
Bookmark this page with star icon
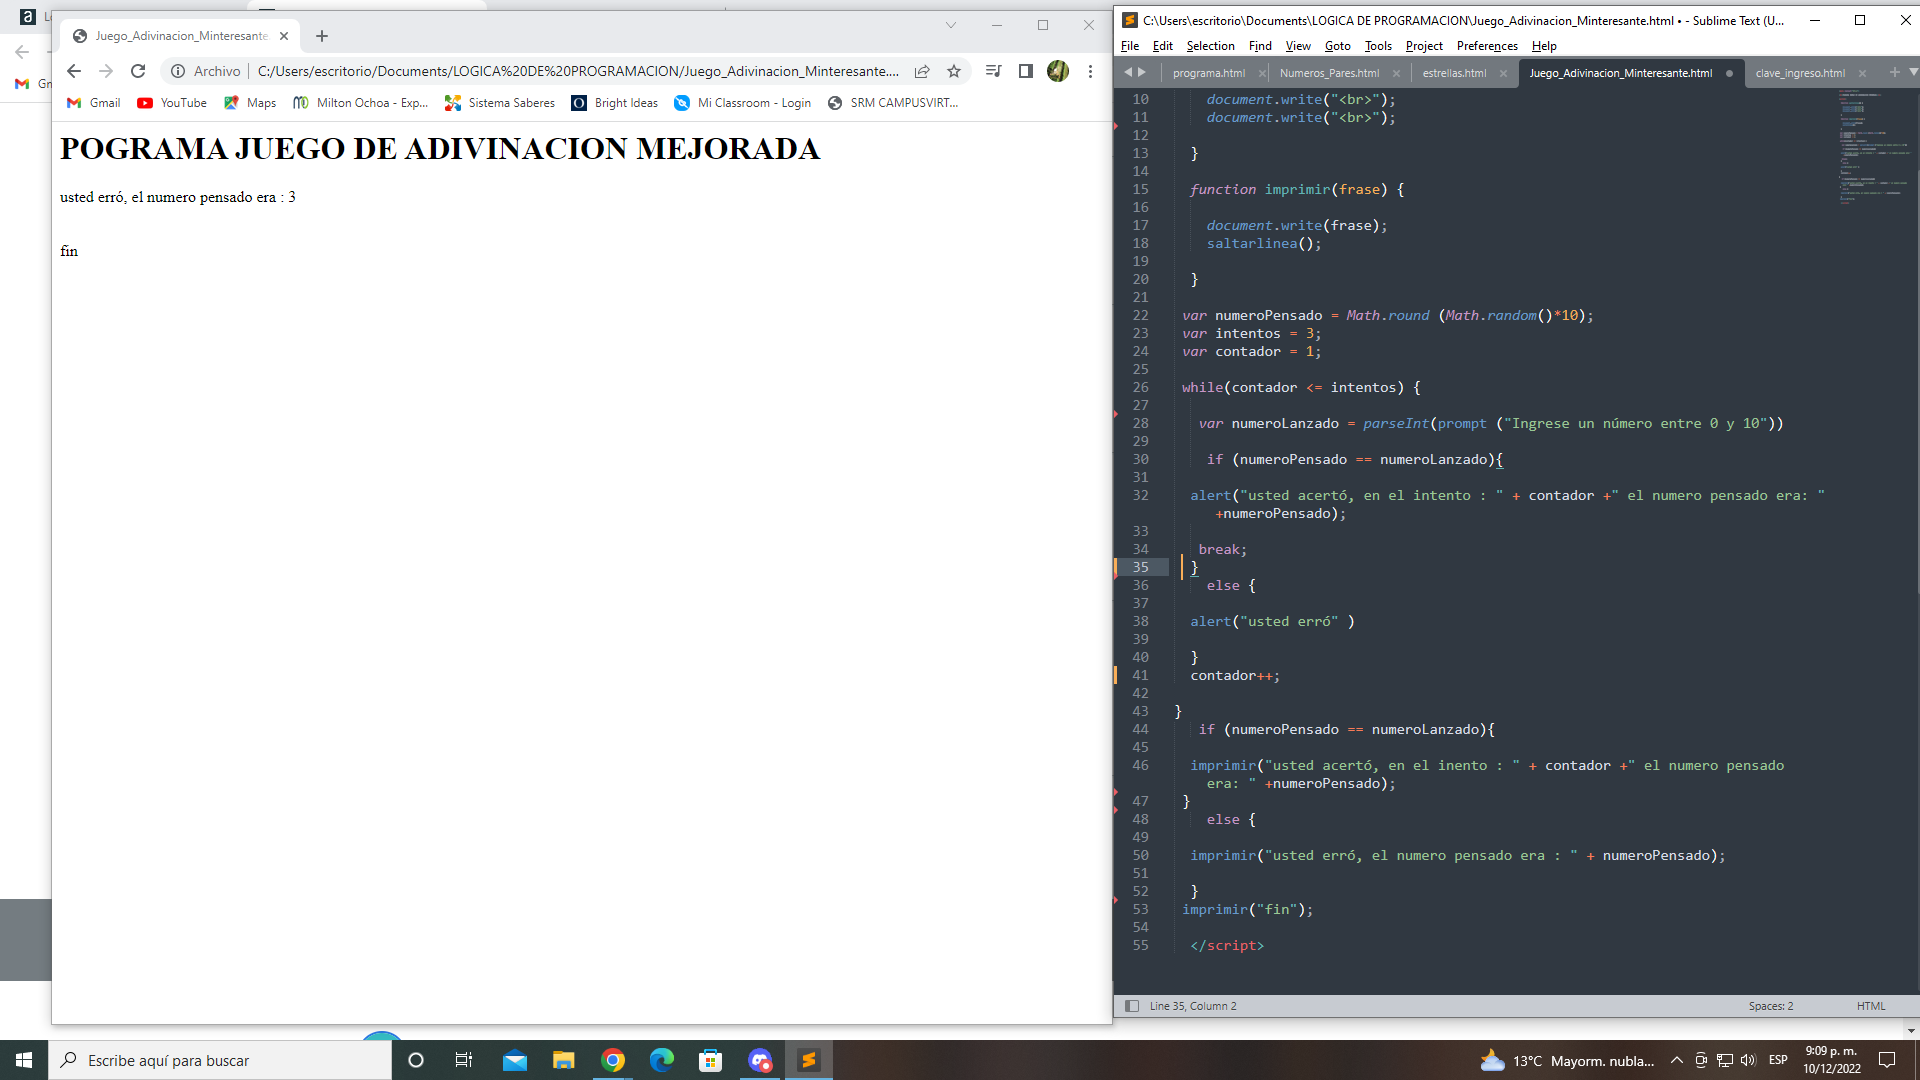point(954,71)
